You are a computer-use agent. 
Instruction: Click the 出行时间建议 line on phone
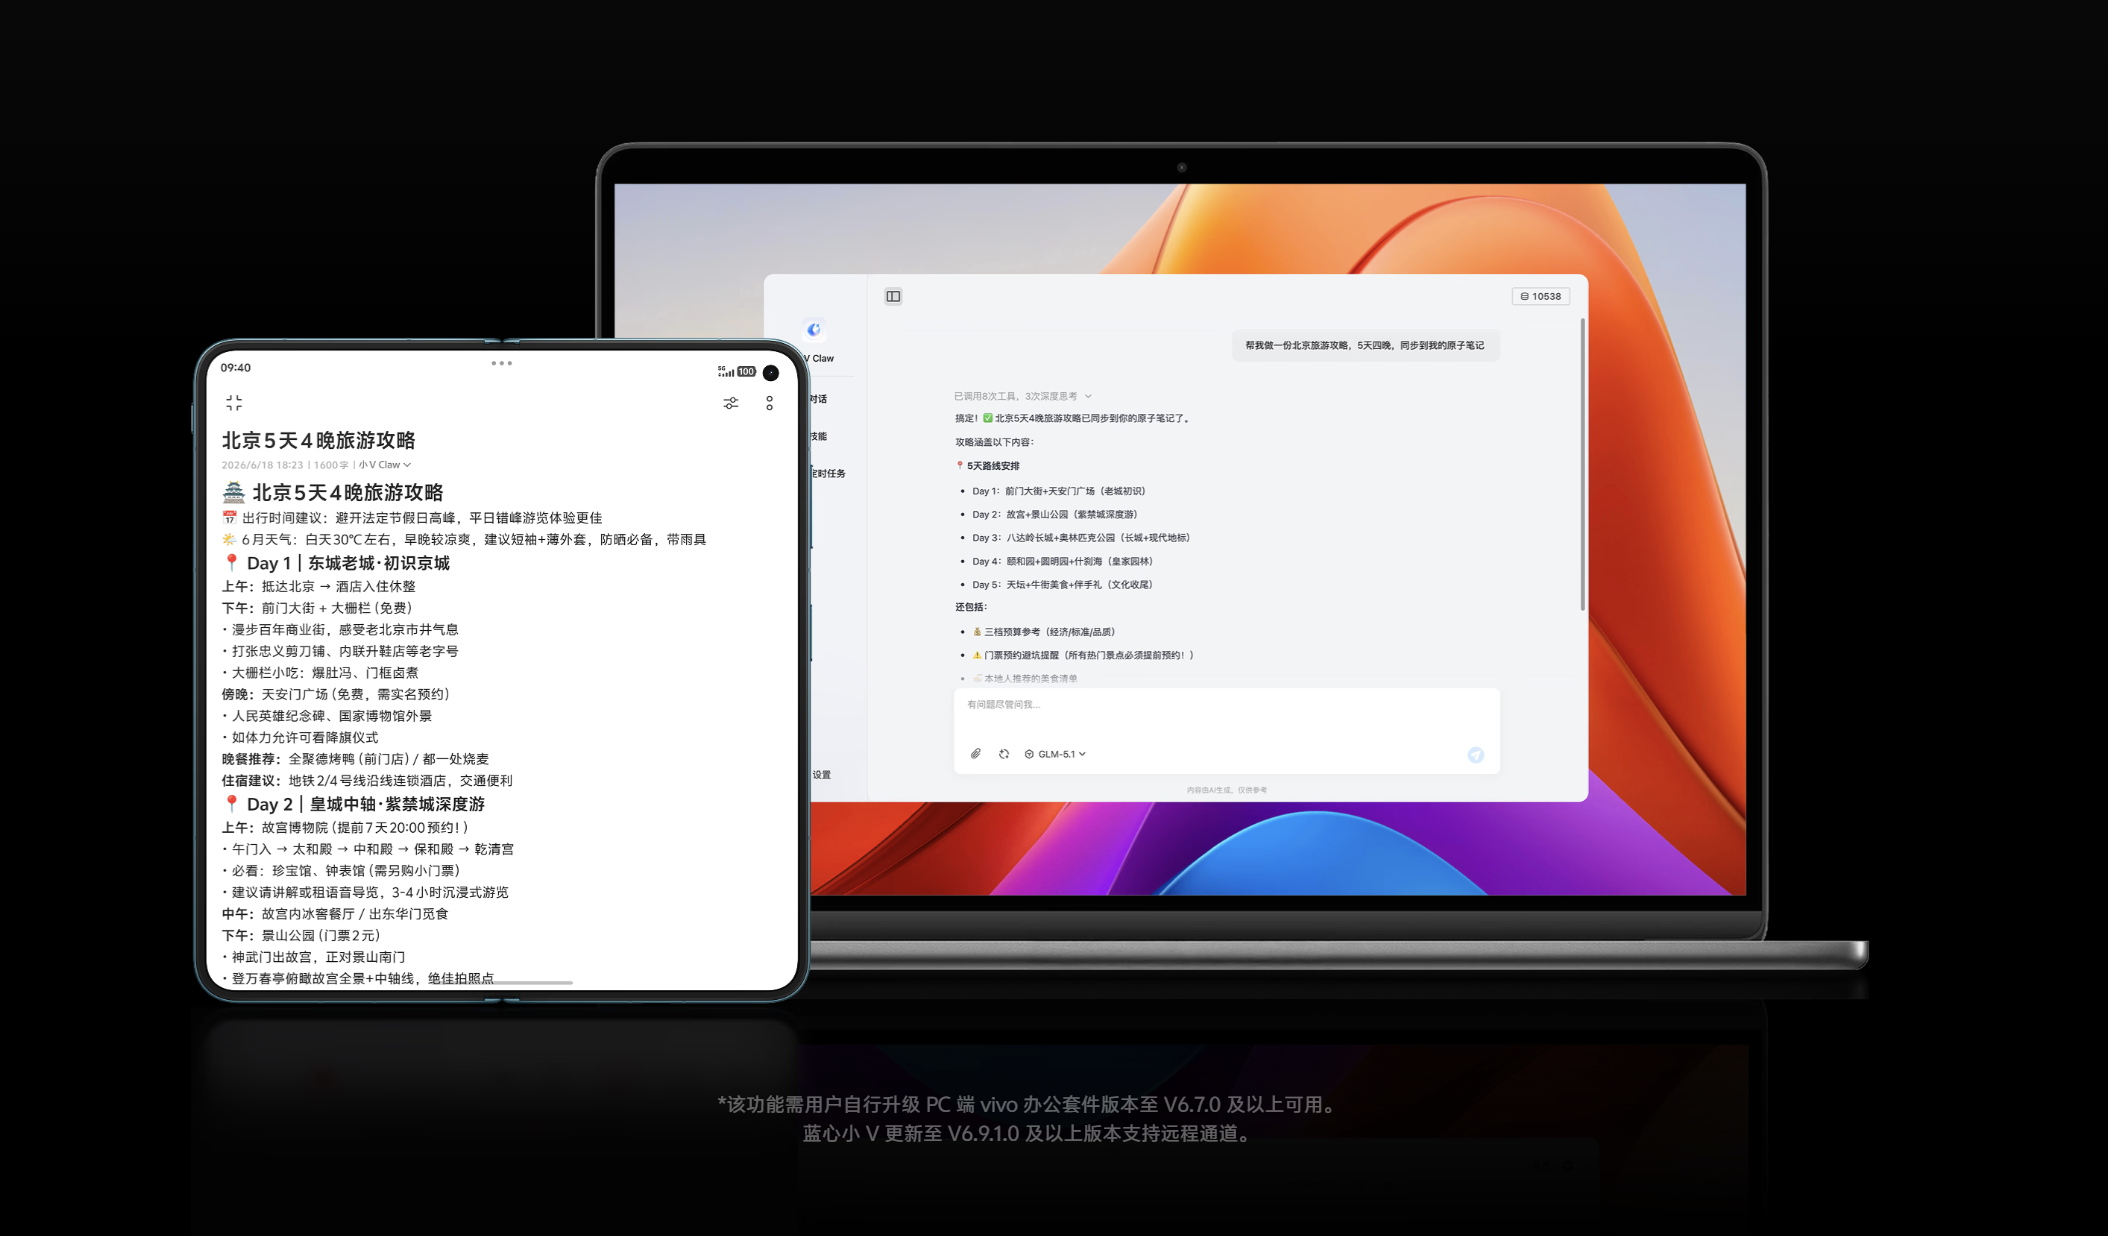(x=412, y=518)
